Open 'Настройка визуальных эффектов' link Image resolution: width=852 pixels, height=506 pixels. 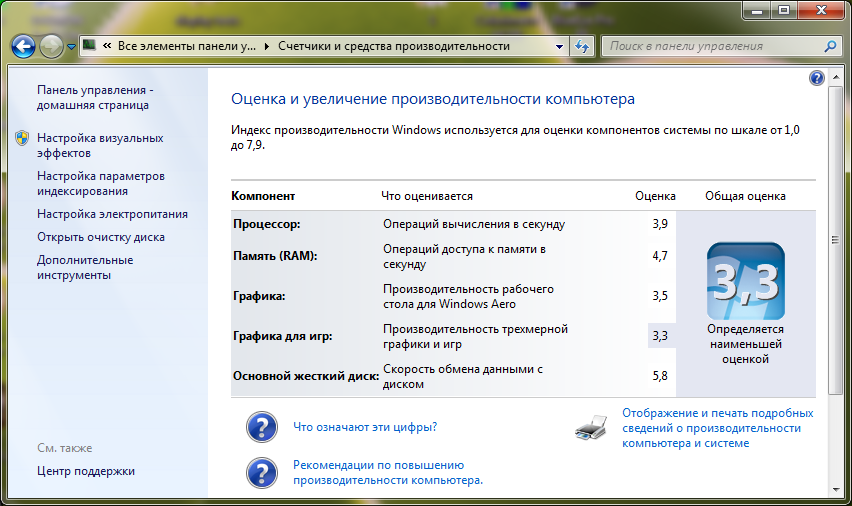[100, 146]
